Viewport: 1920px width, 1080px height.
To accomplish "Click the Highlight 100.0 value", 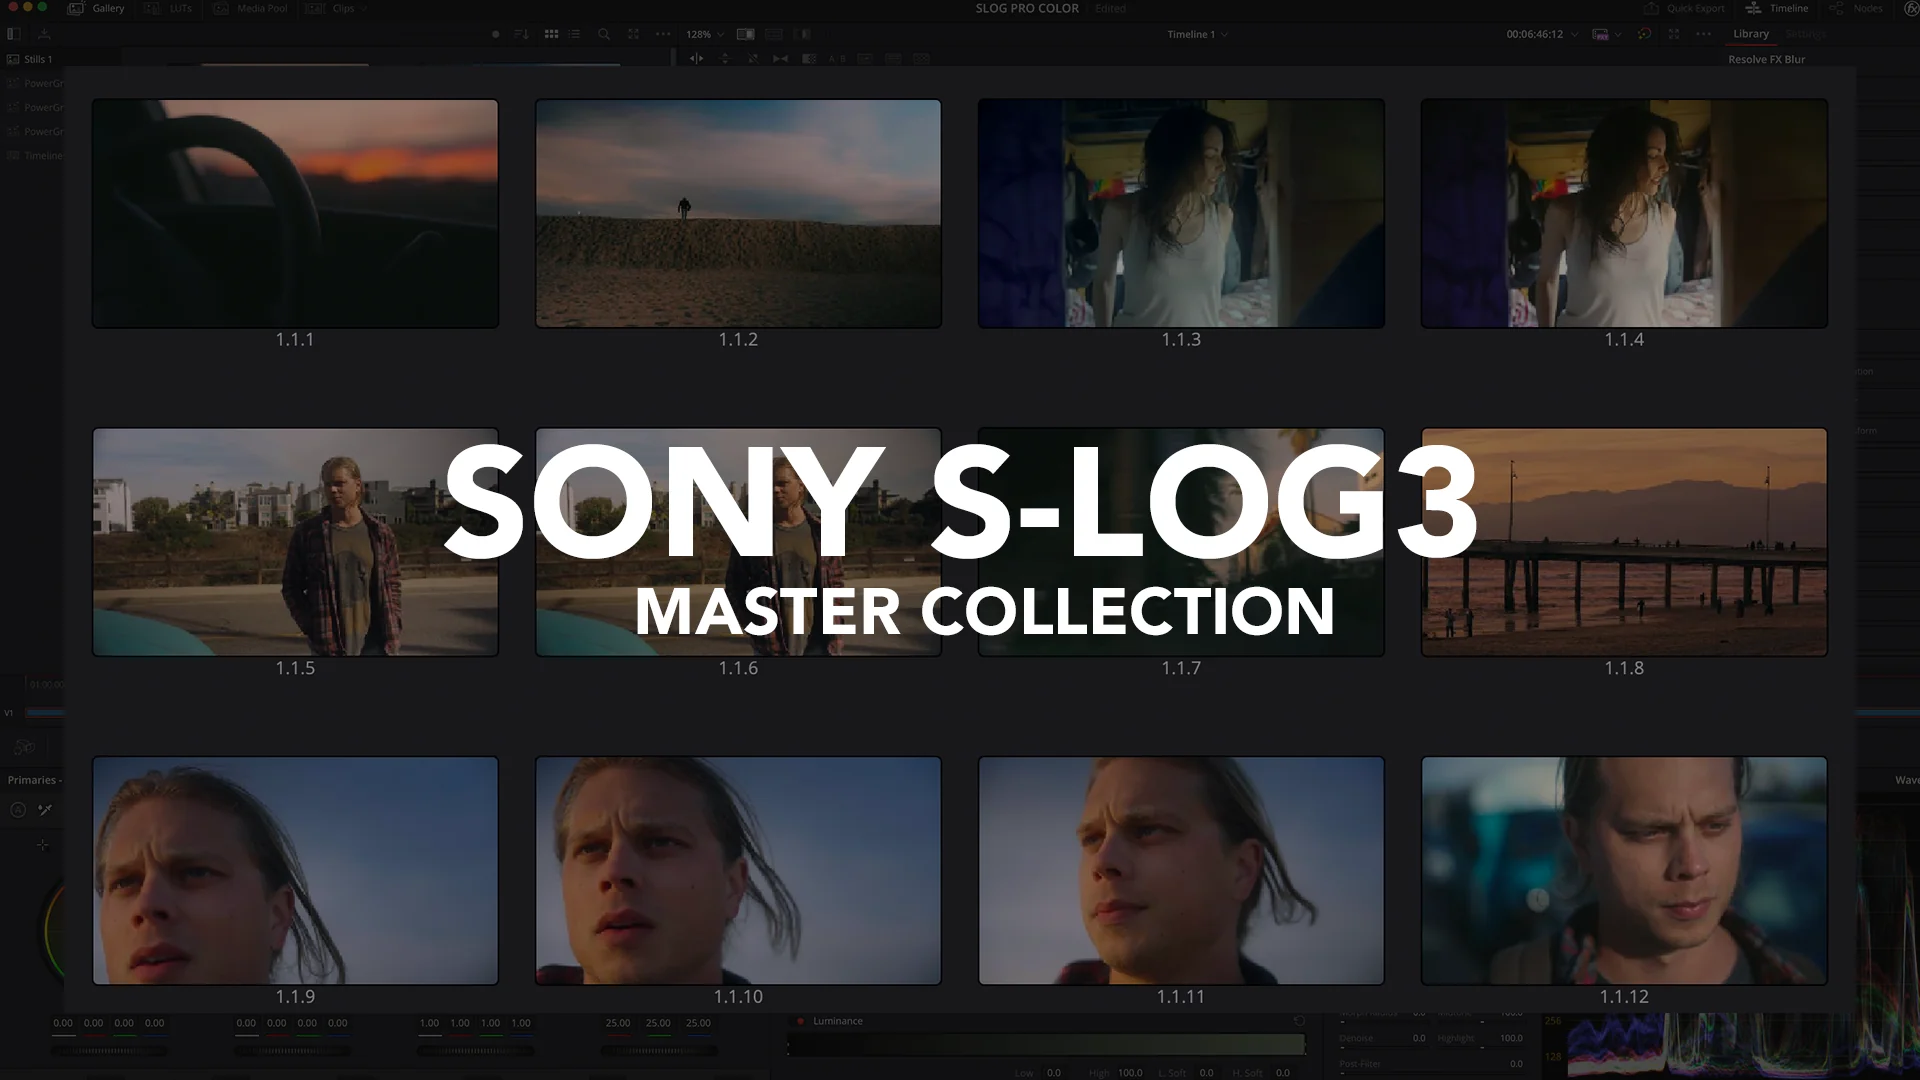I will click(x=1511, y=1038).
